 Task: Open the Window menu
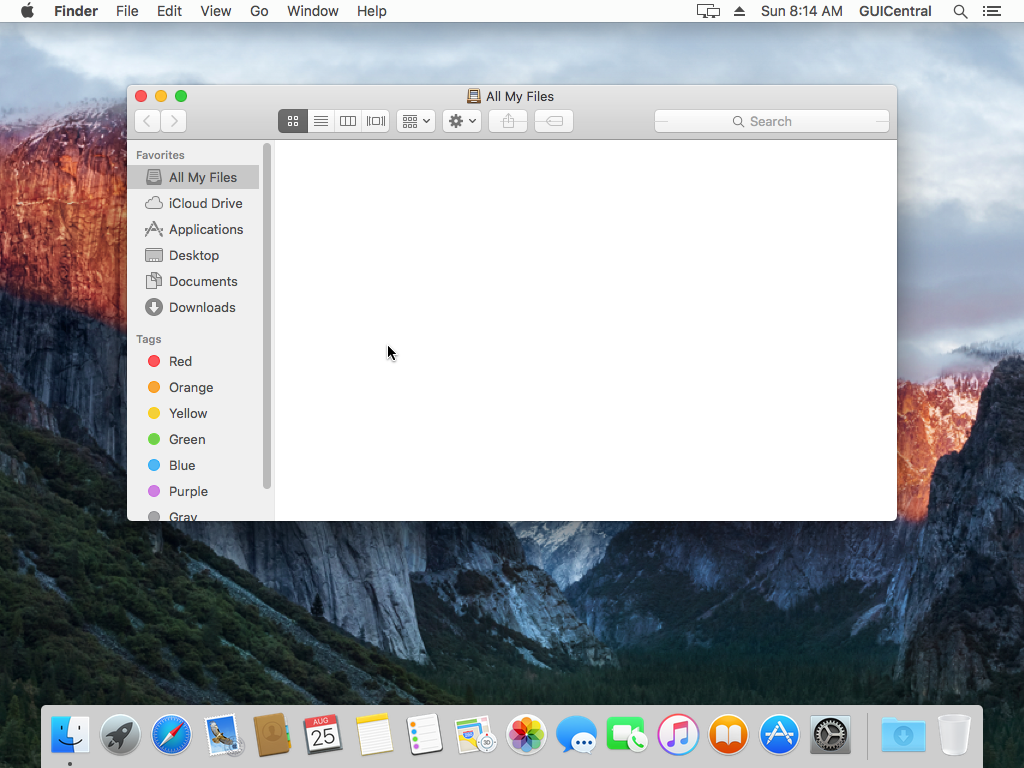(313, 11)
